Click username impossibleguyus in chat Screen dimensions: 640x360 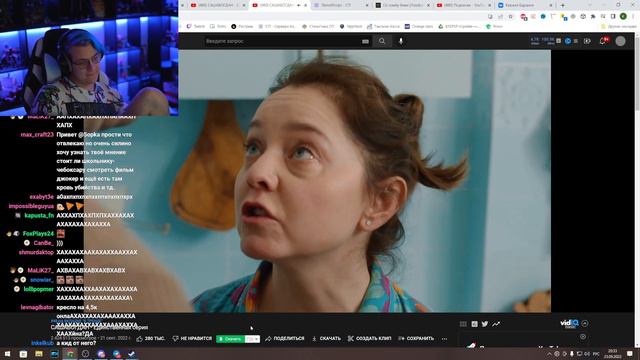tap(31, 206)
